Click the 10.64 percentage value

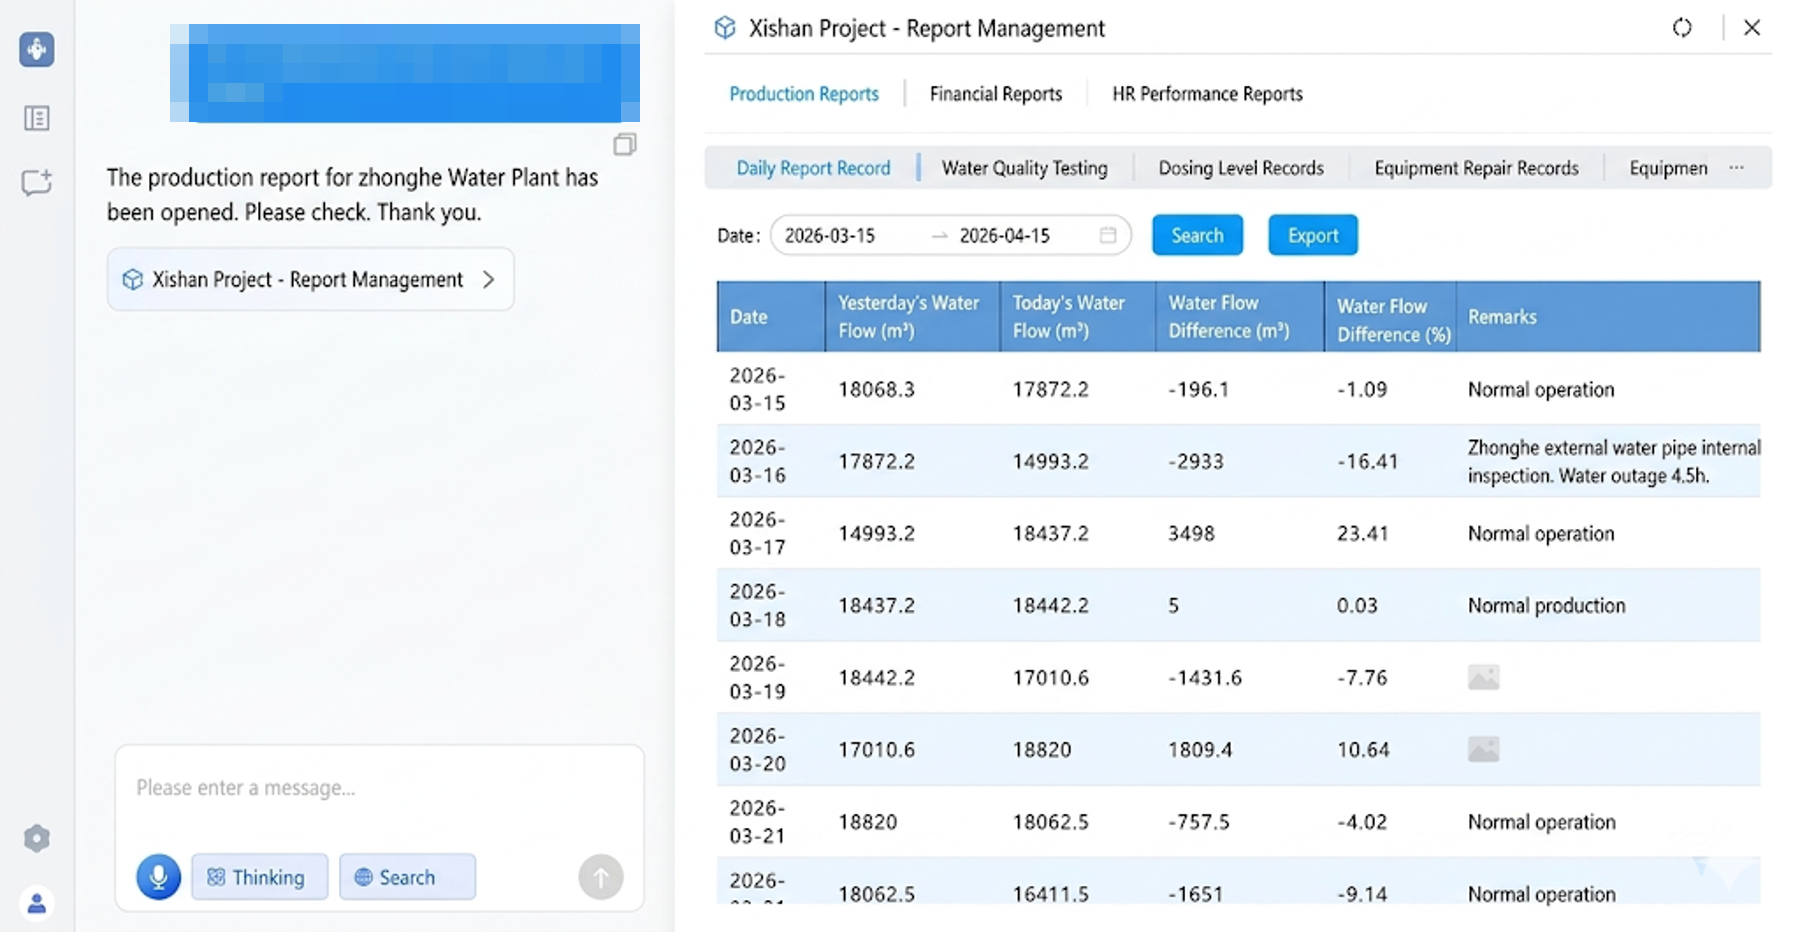1363,750
